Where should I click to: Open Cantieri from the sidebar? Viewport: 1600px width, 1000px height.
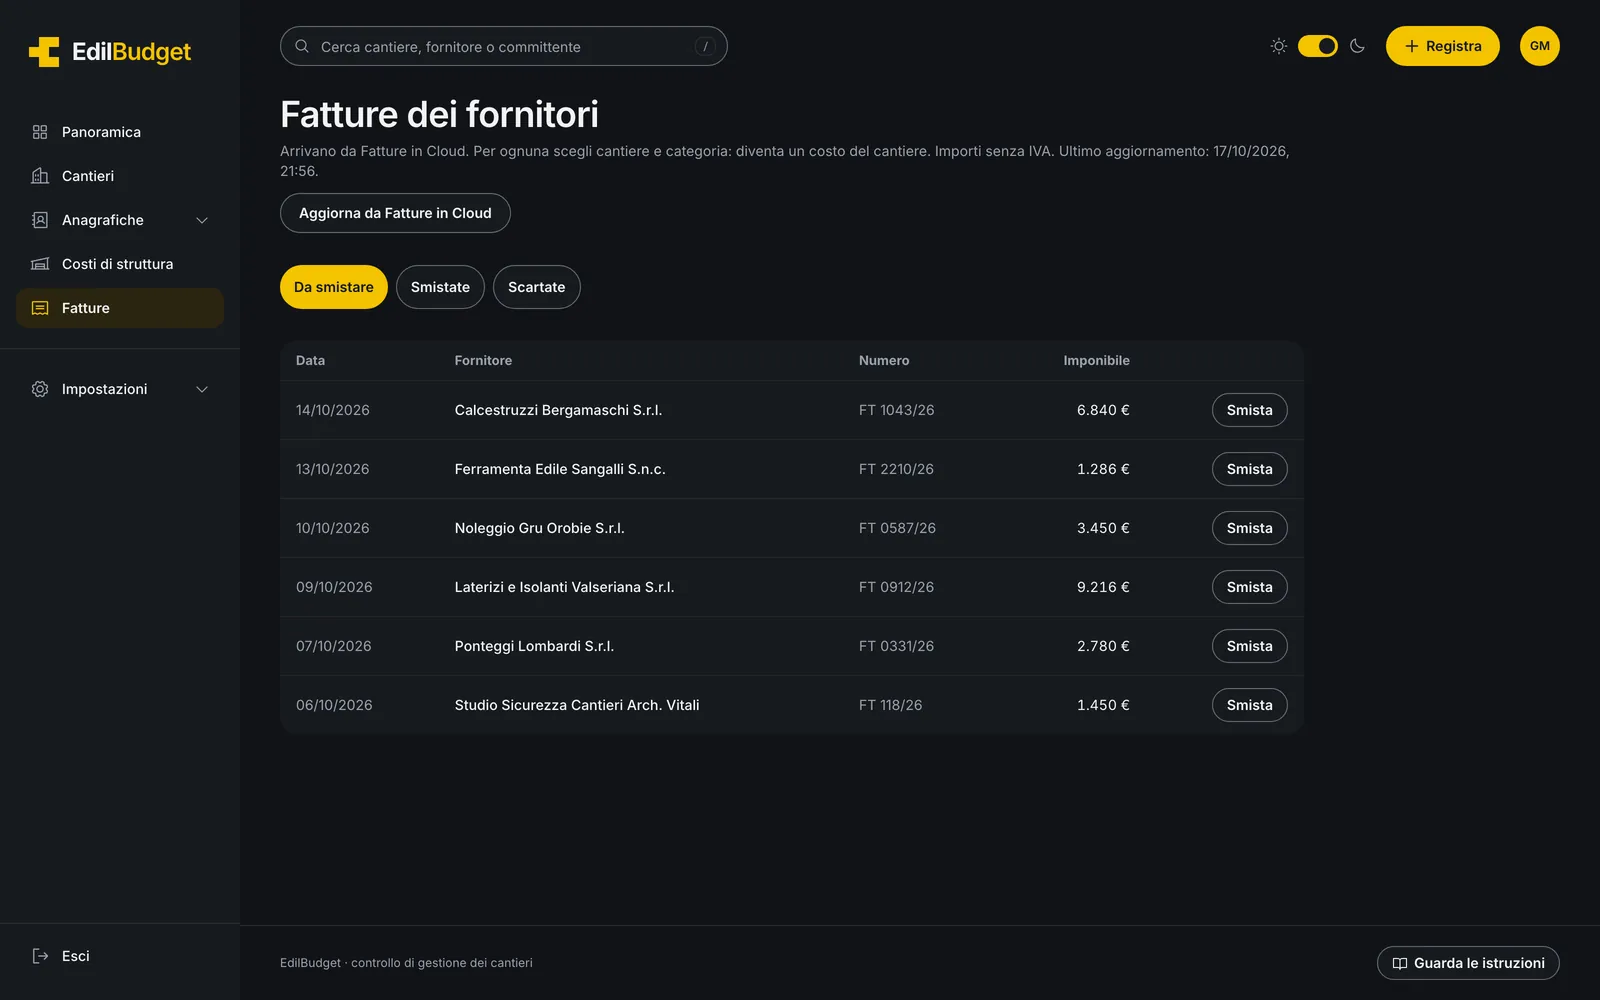pyautogui.click(x=120, y=176)
